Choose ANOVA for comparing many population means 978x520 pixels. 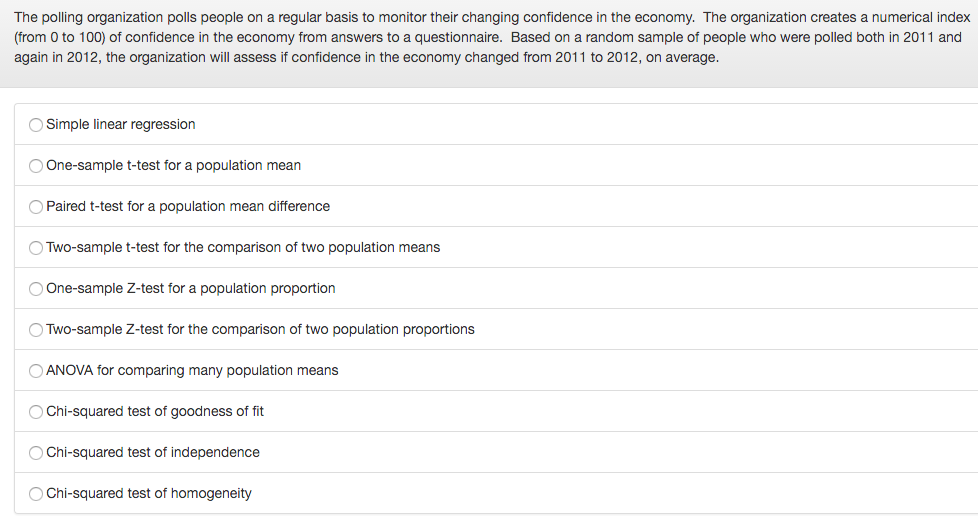pos(36,371)
